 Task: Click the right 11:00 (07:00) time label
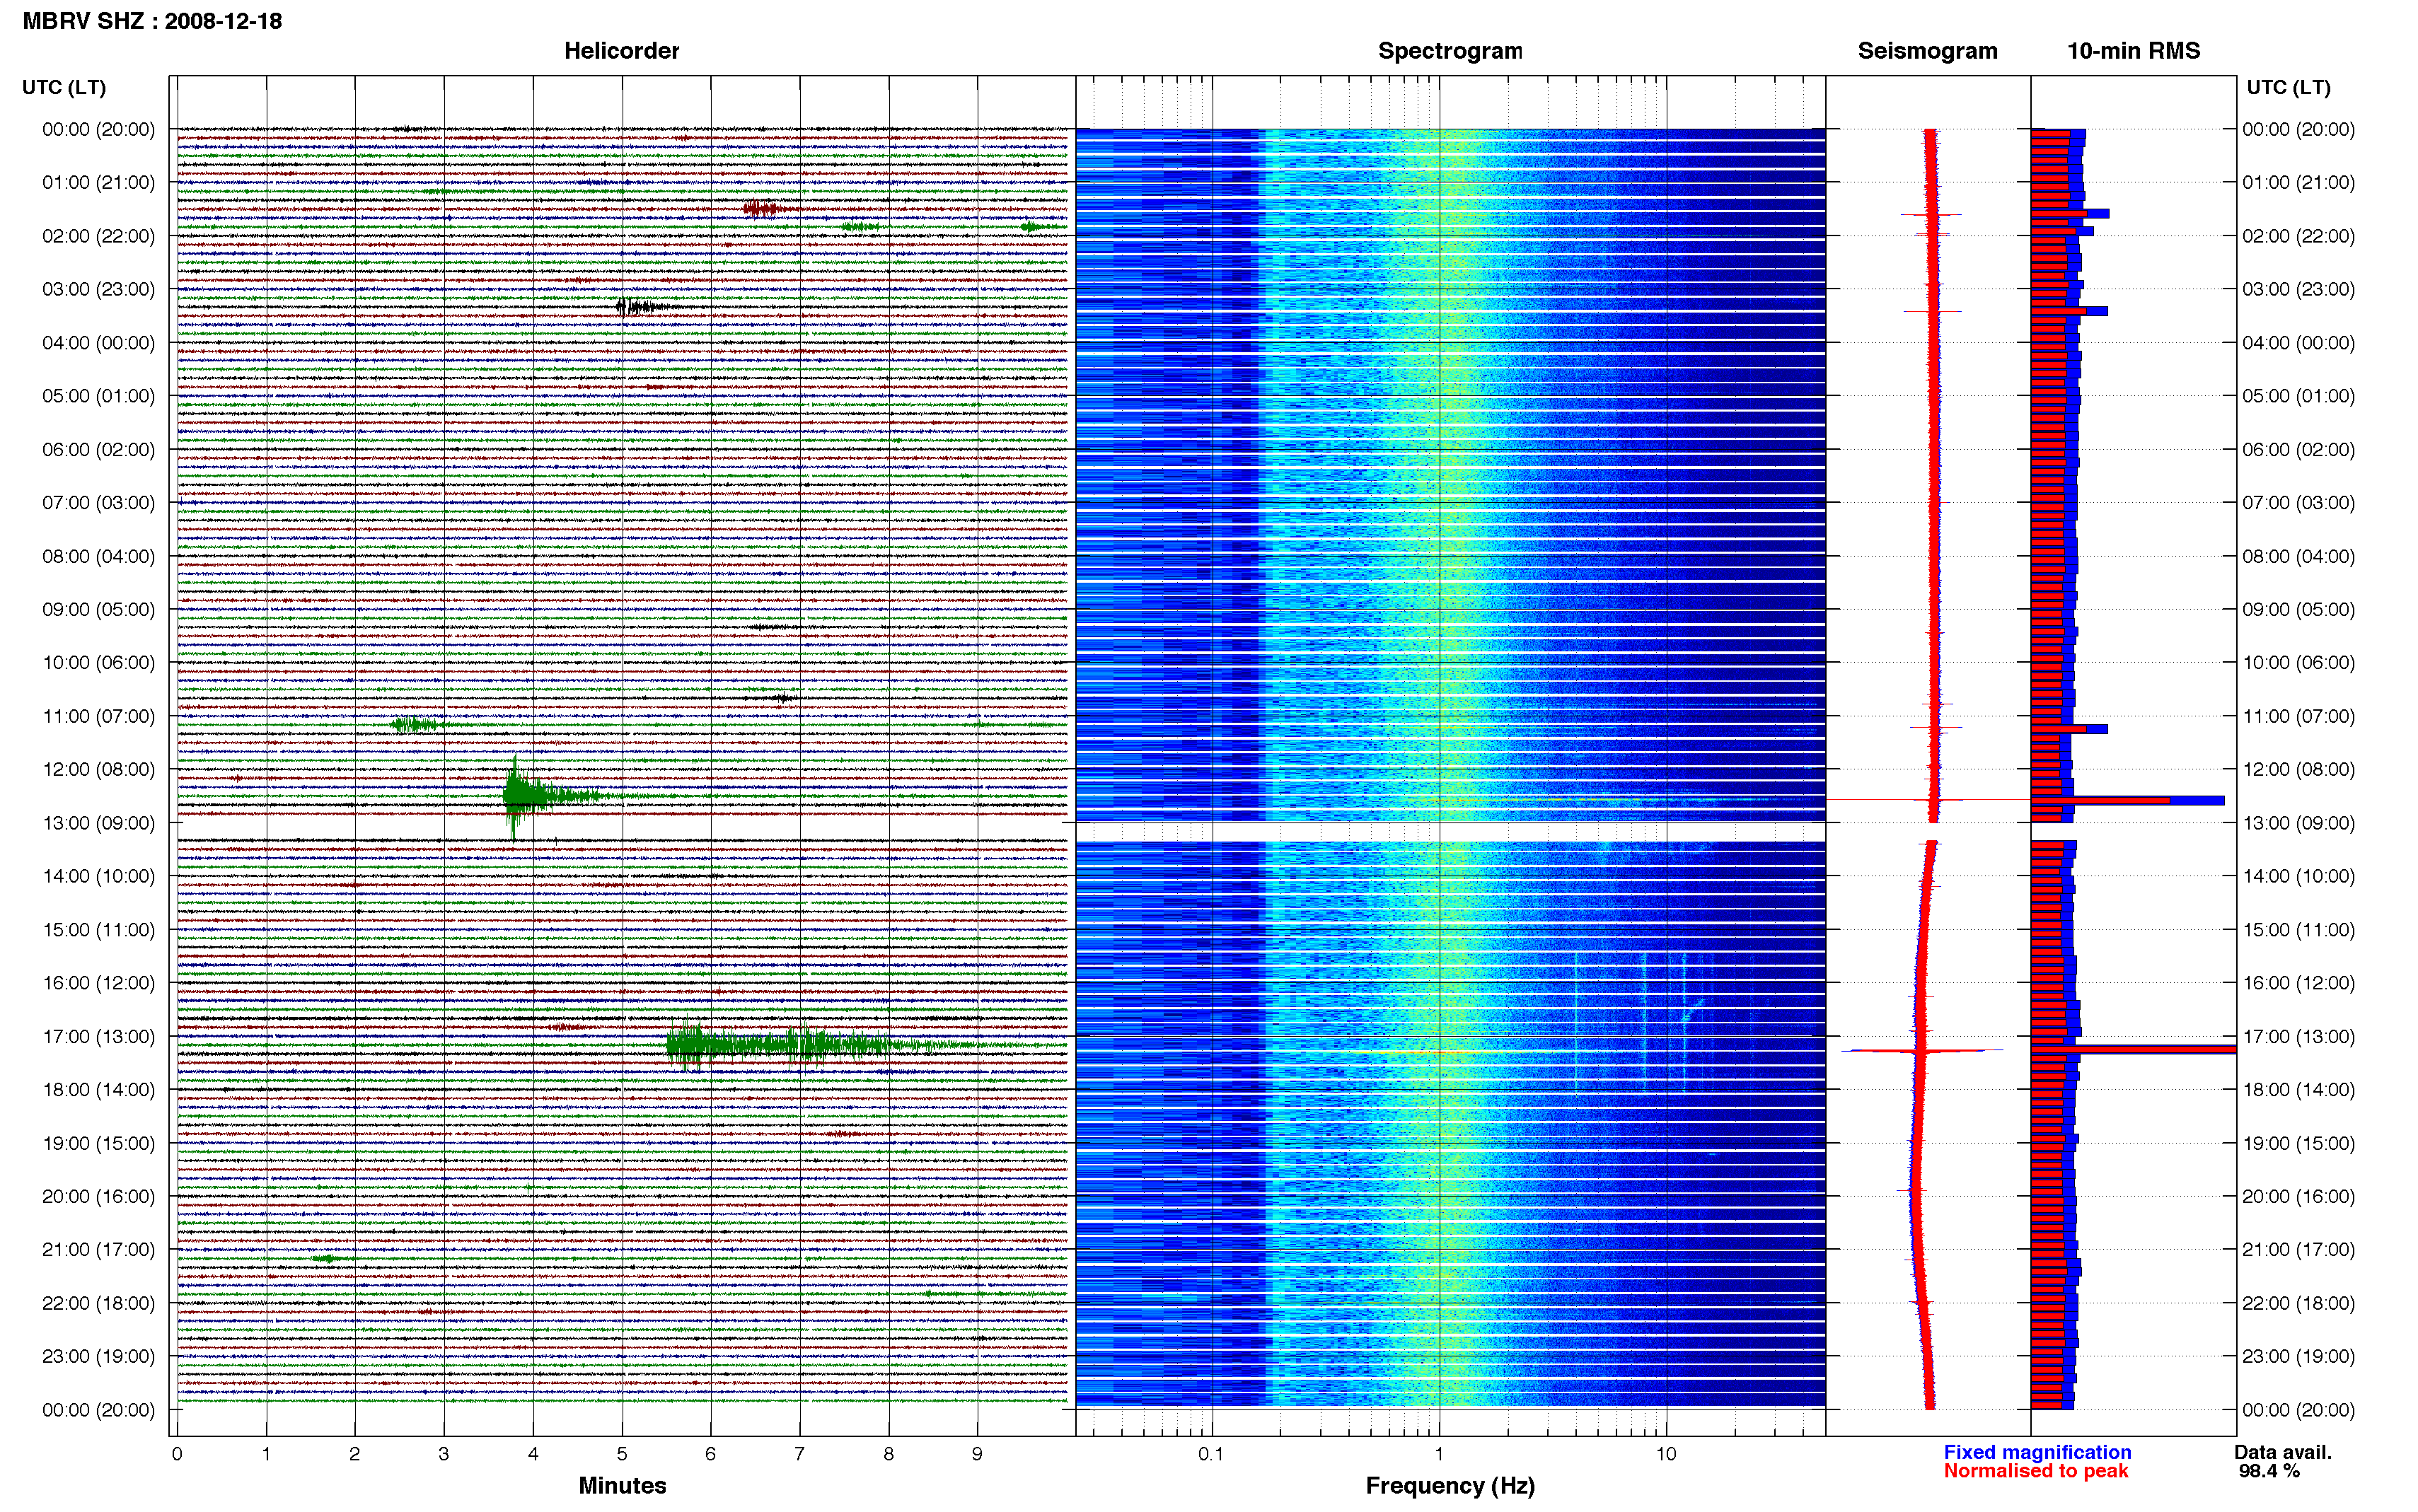pos(2298,716)
